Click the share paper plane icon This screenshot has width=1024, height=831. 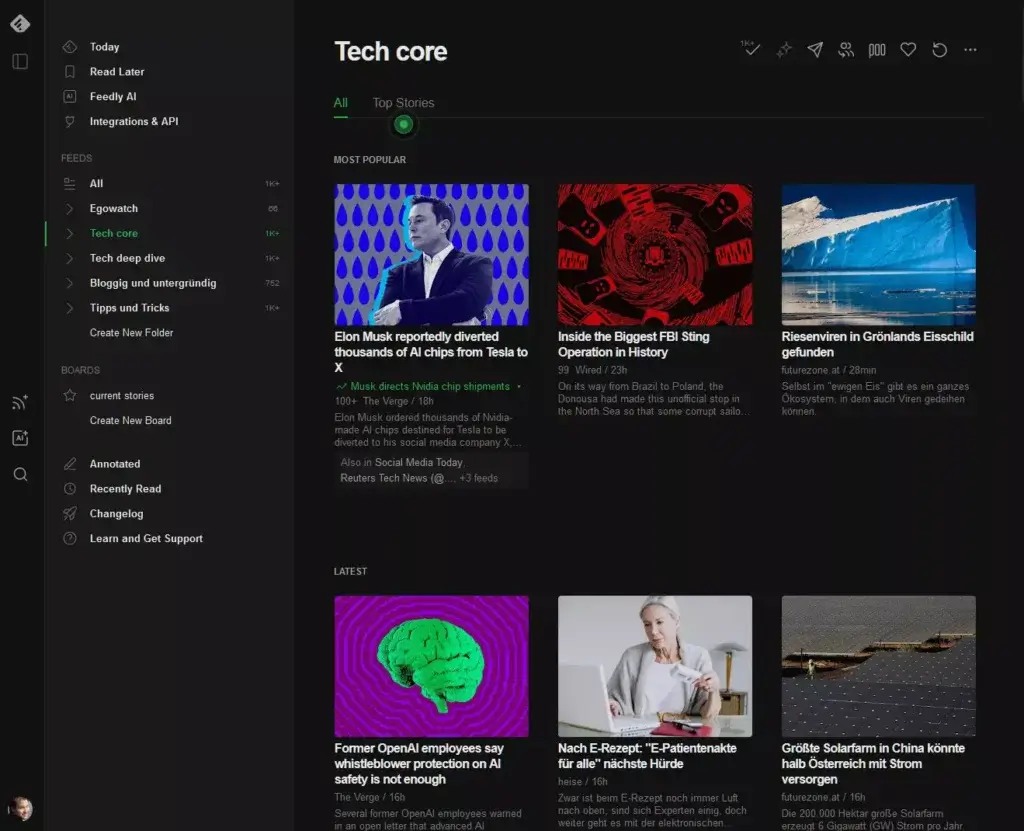pos(815,50)
